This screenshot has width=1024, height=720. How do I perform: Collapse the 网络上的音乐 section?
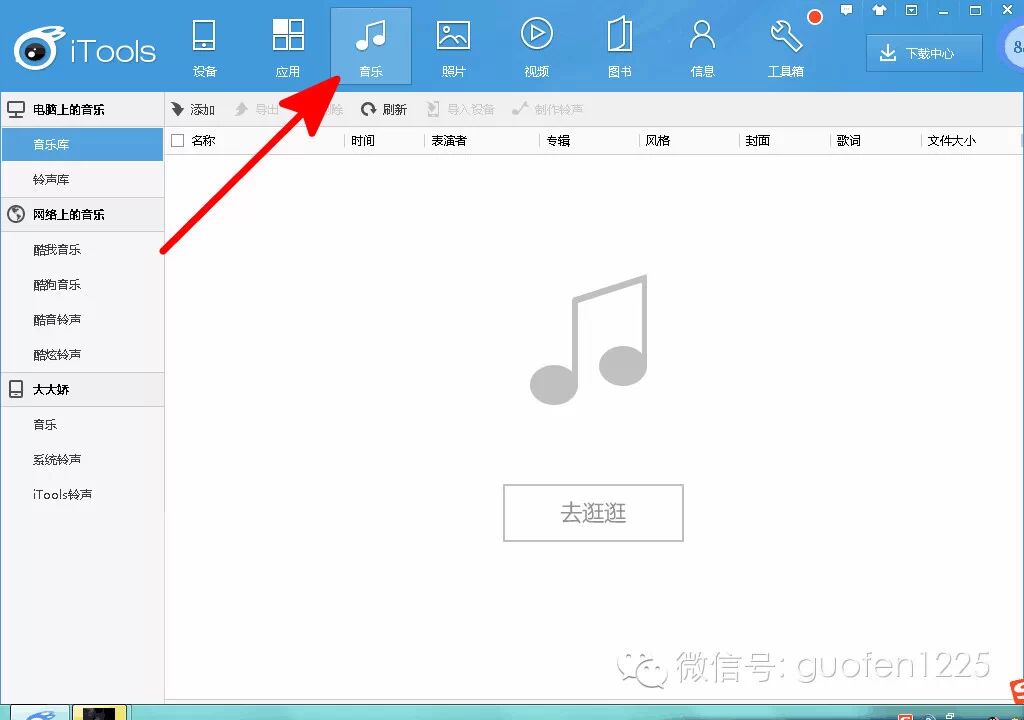click(82, 214)
